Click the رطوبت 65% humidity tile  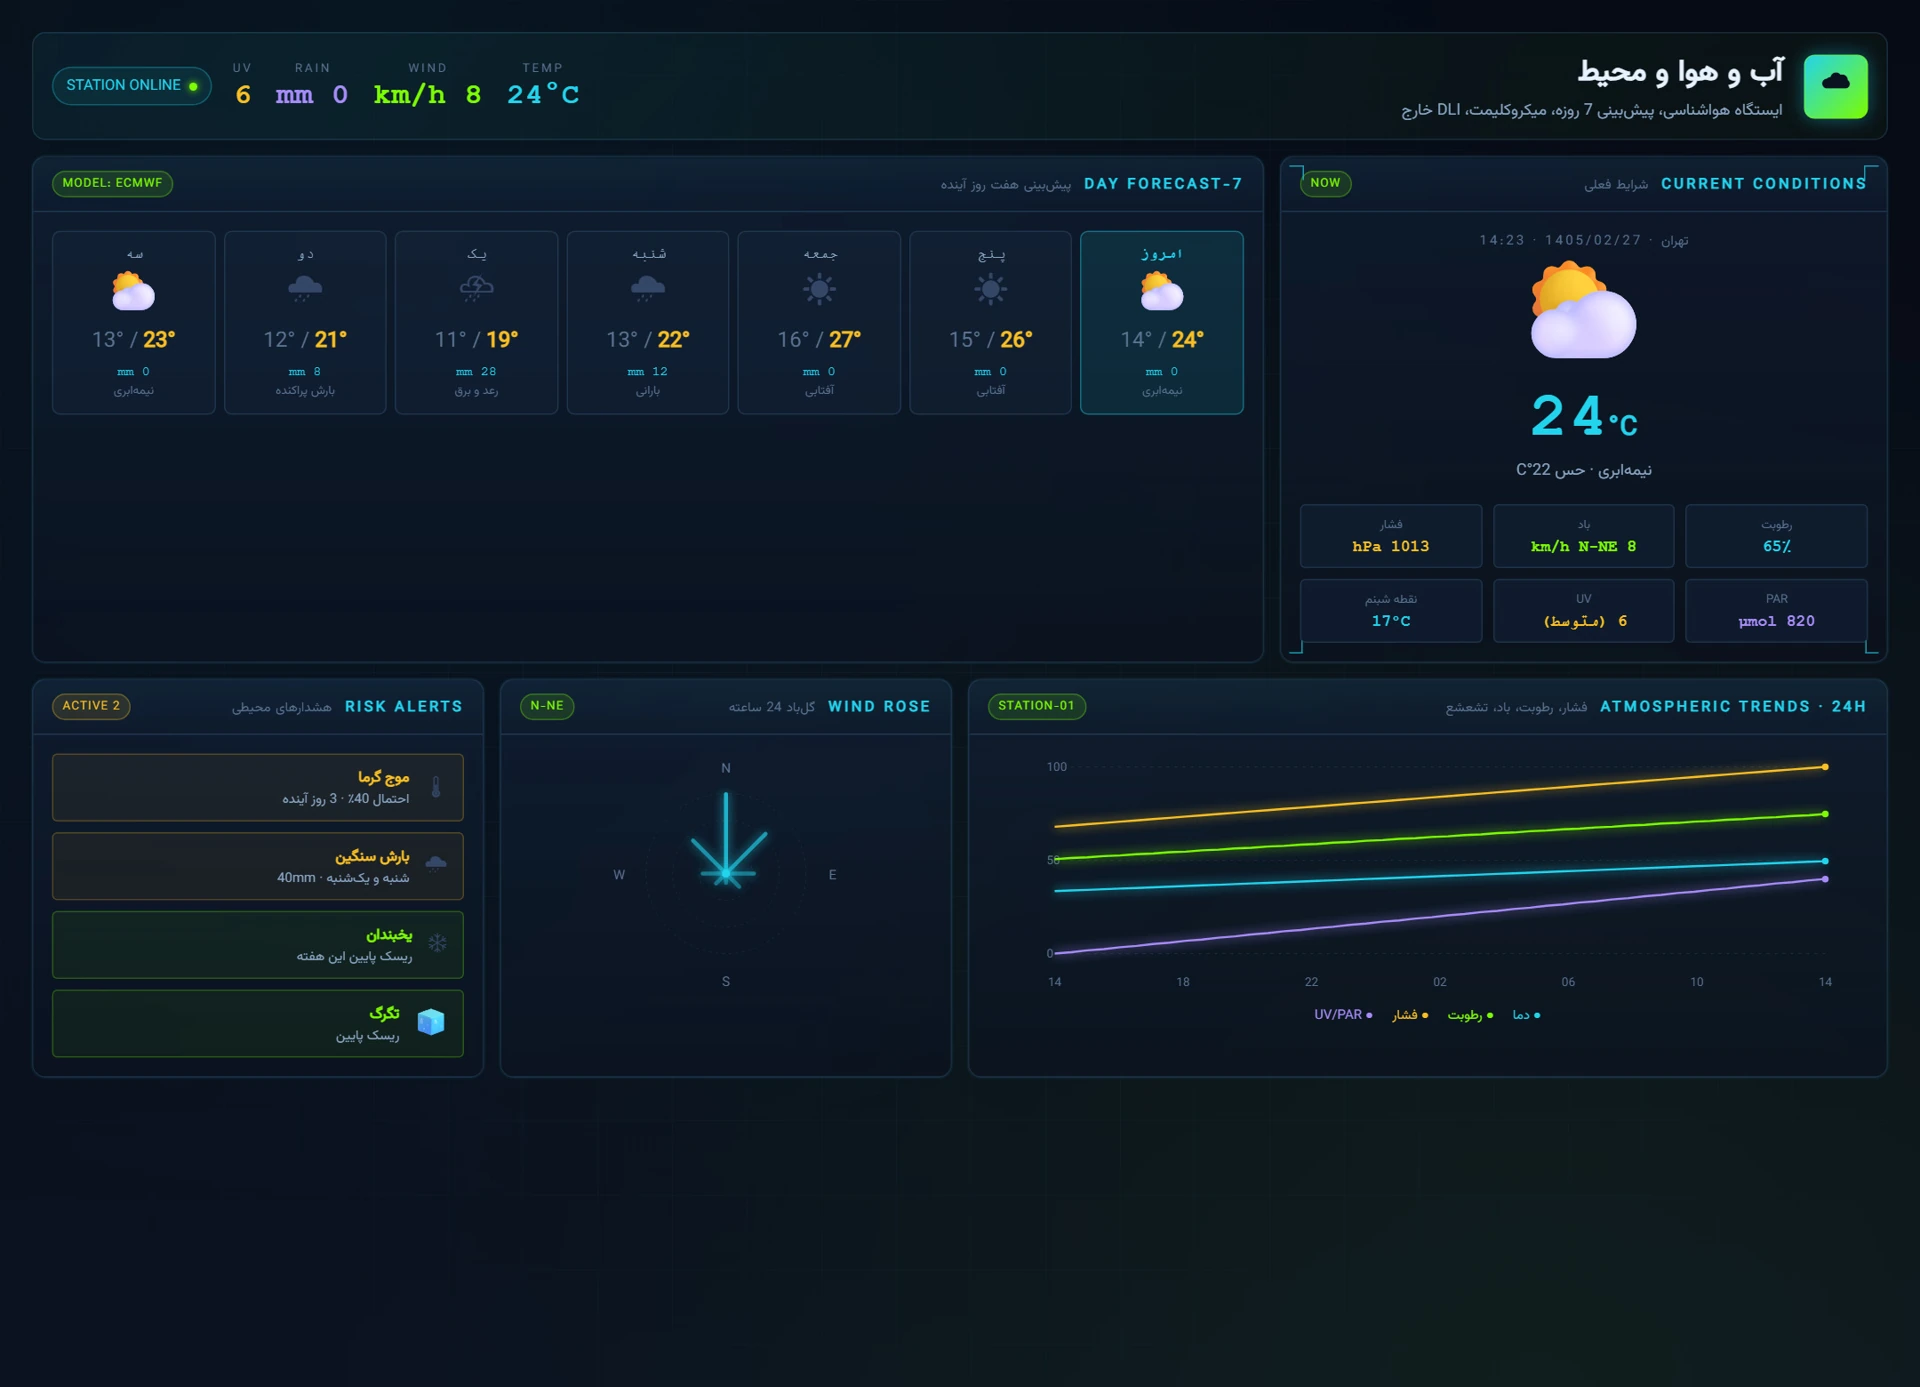tap(1776, 536)
